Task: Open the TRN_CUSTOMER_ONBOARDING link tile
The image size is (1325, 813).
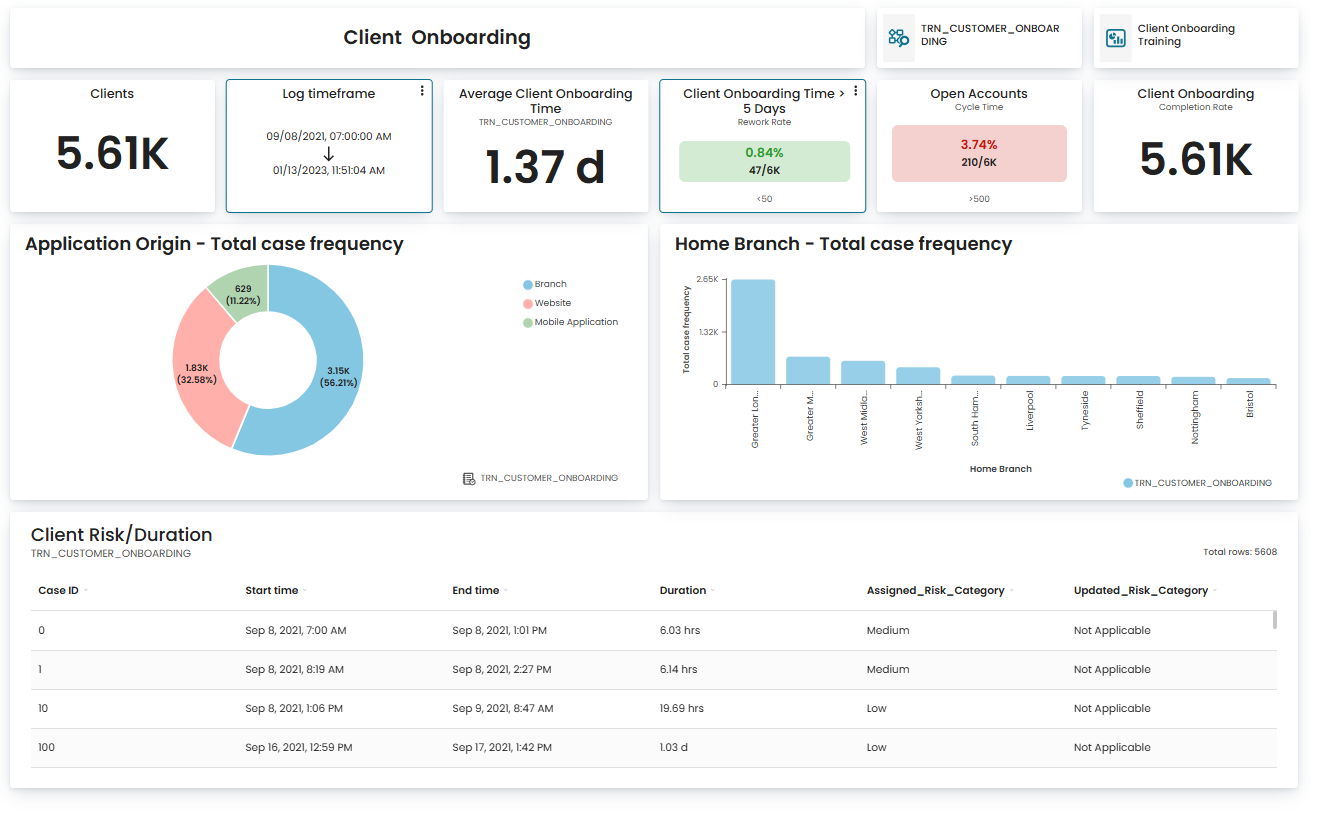Action: click(x=979, y=38)
